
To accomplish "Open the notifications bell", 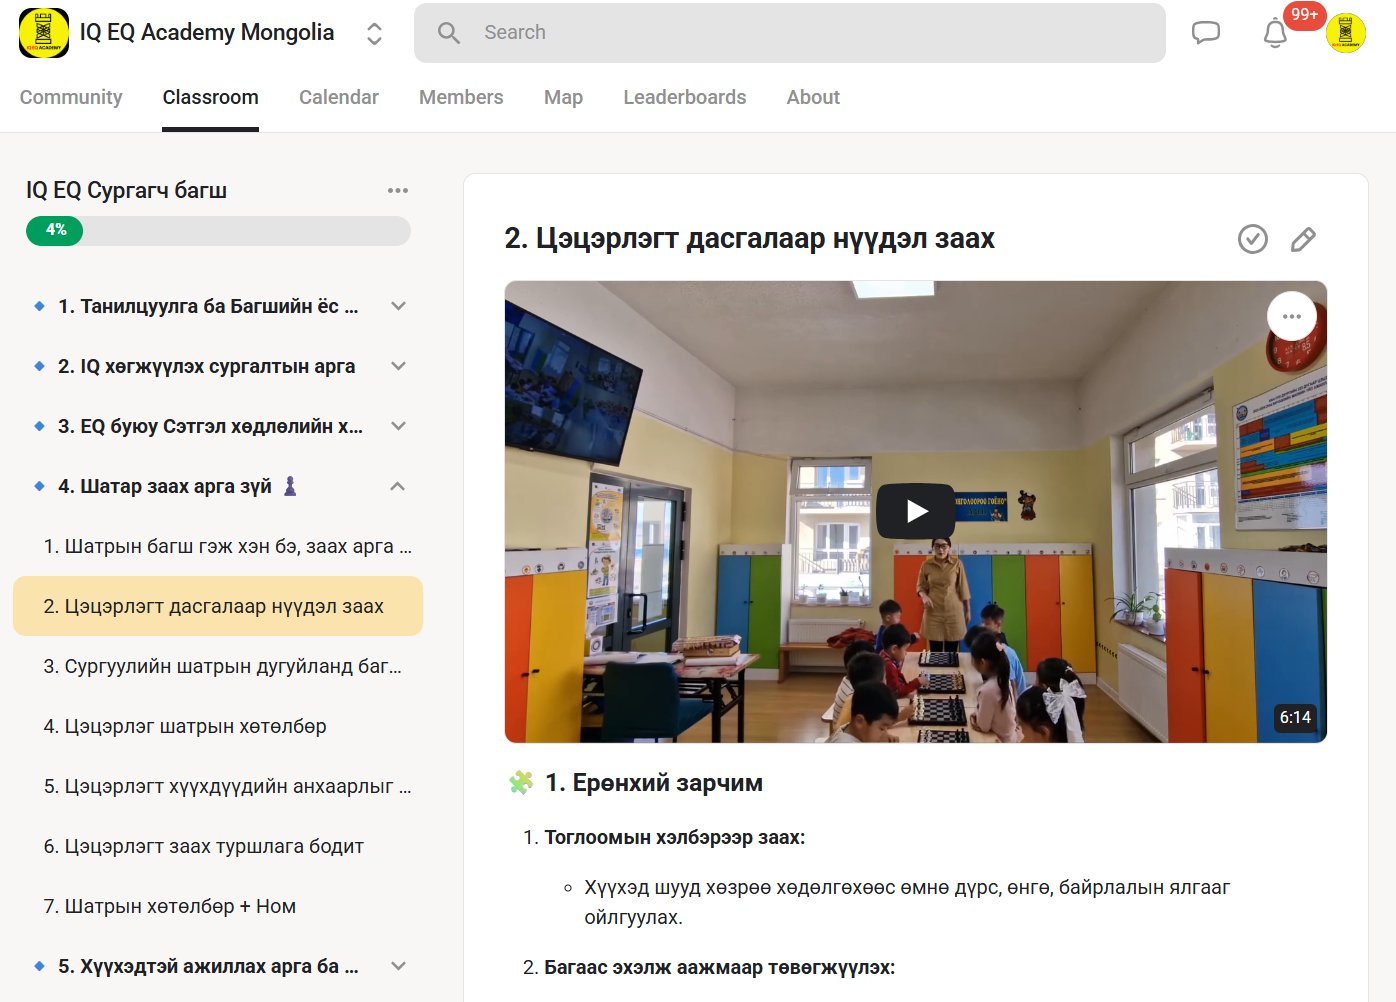I will pos(1275,34).
